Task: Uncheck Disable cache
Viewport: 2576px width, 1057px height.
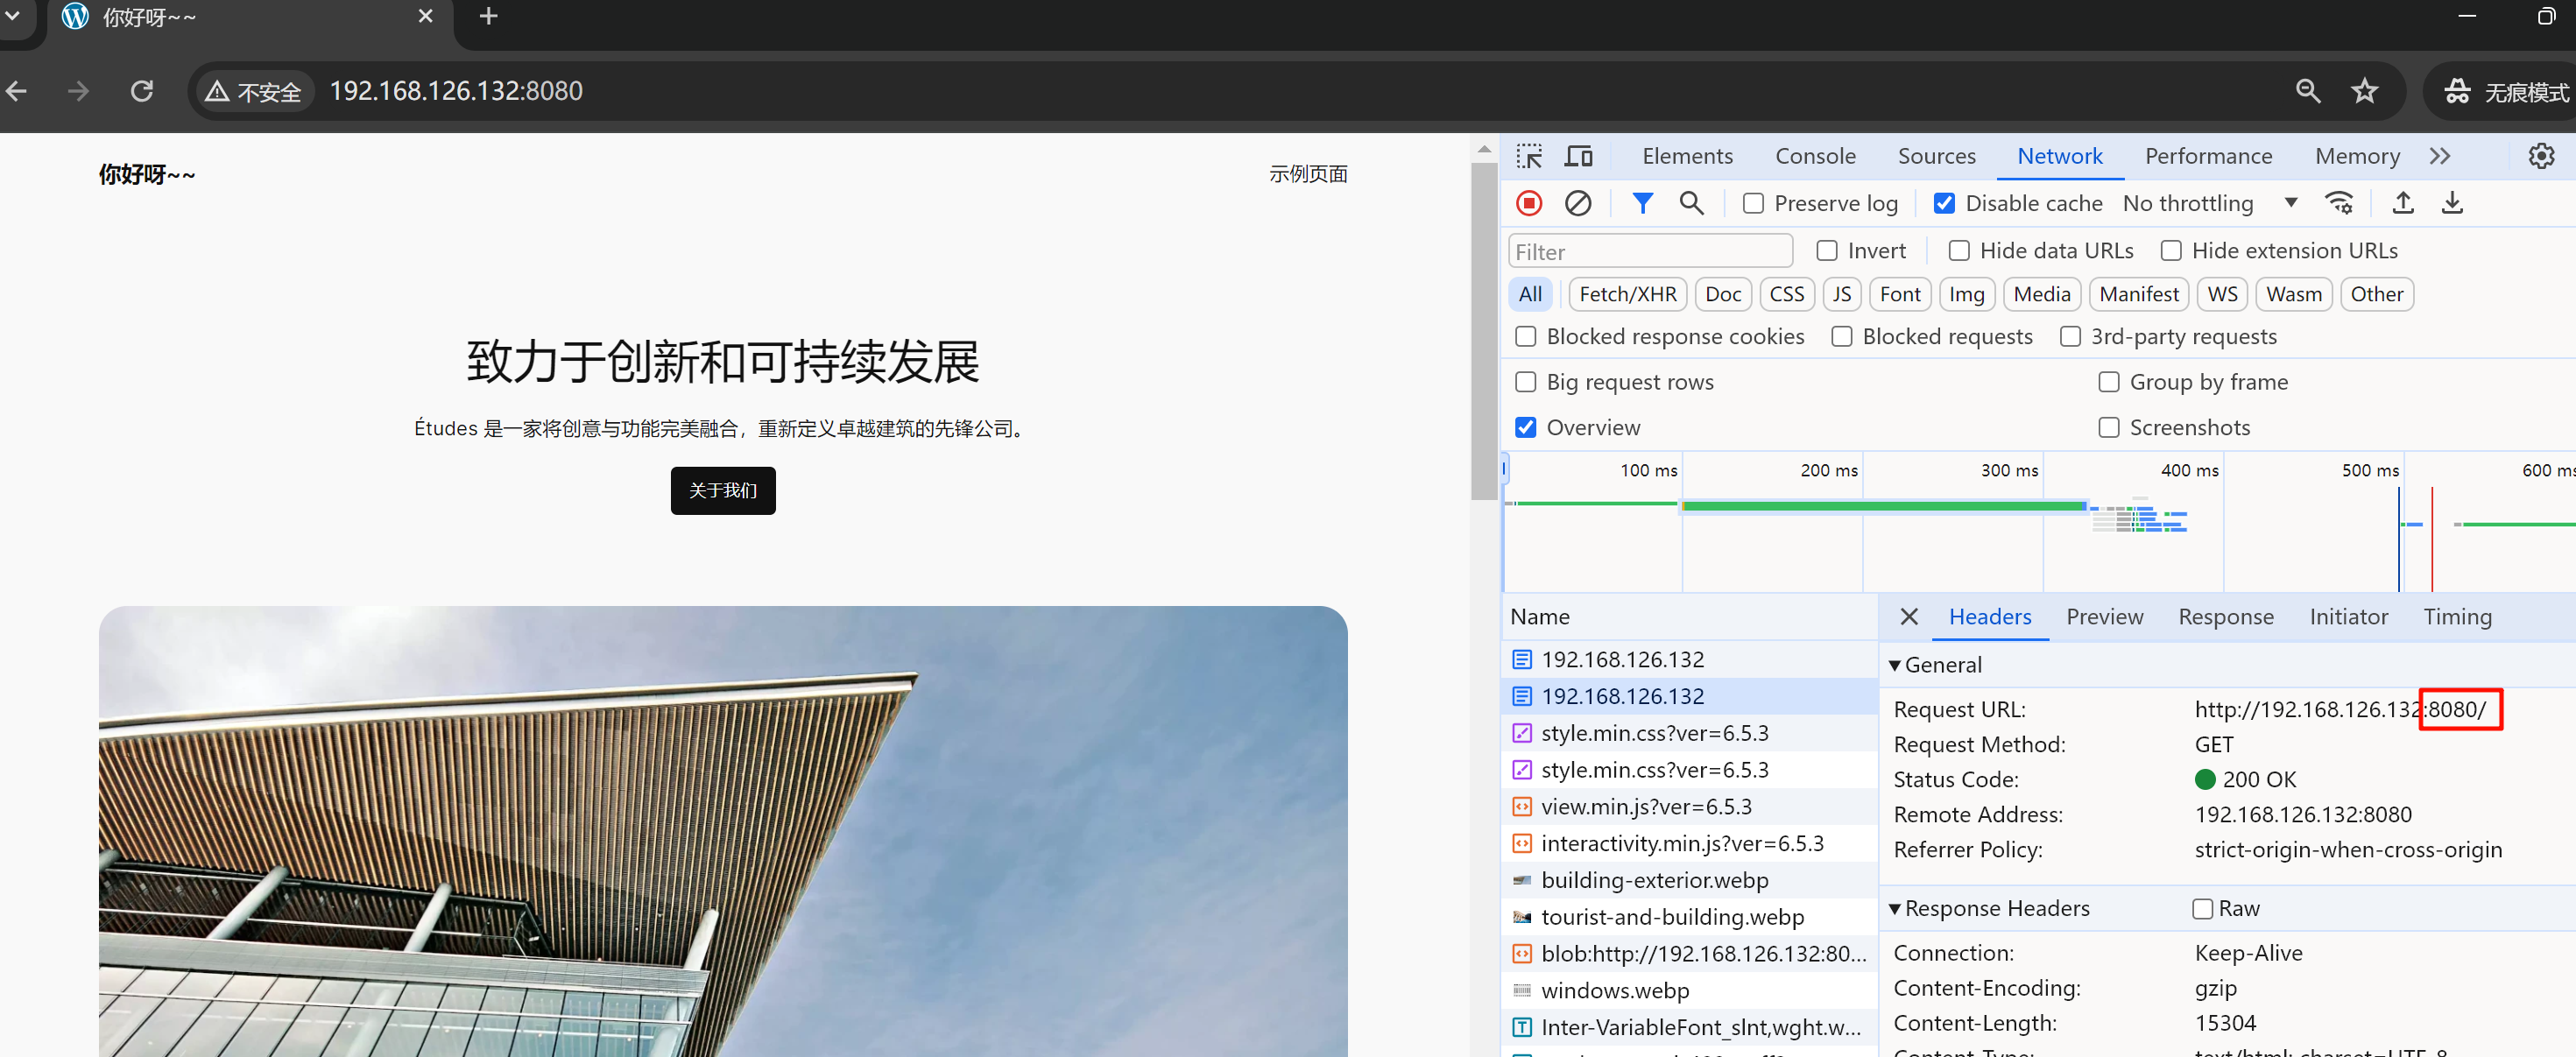Action: pyautogui.click(x=1944, y=203)
